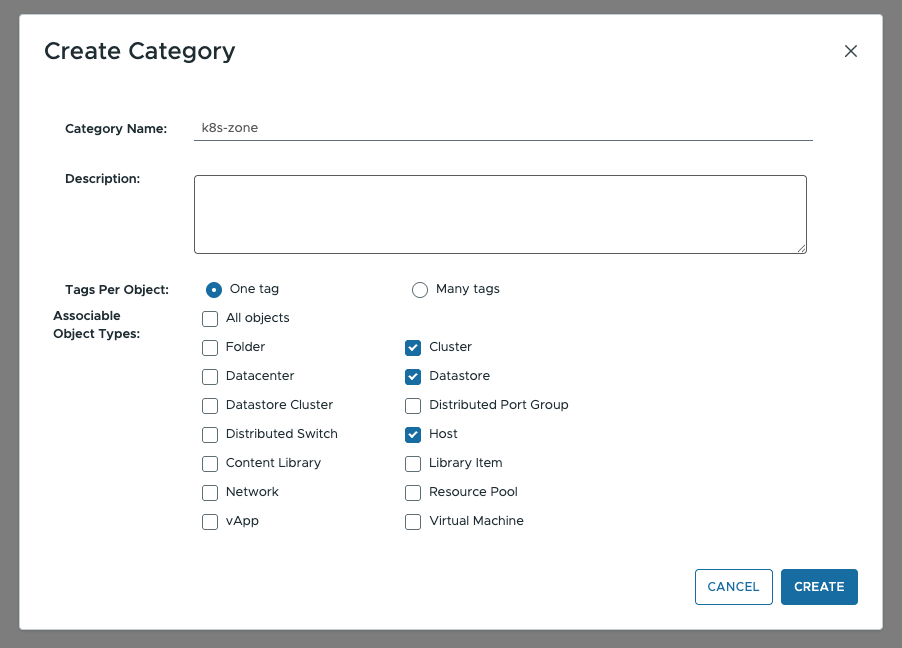Check the Resource Pool checkbox
902x648 pixels.
pyautogui.click(x=413, y=492)
